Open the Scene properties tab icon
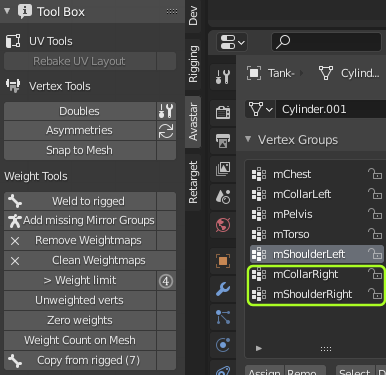This screenshot has height=375, width=386. [x=223, y=197]
